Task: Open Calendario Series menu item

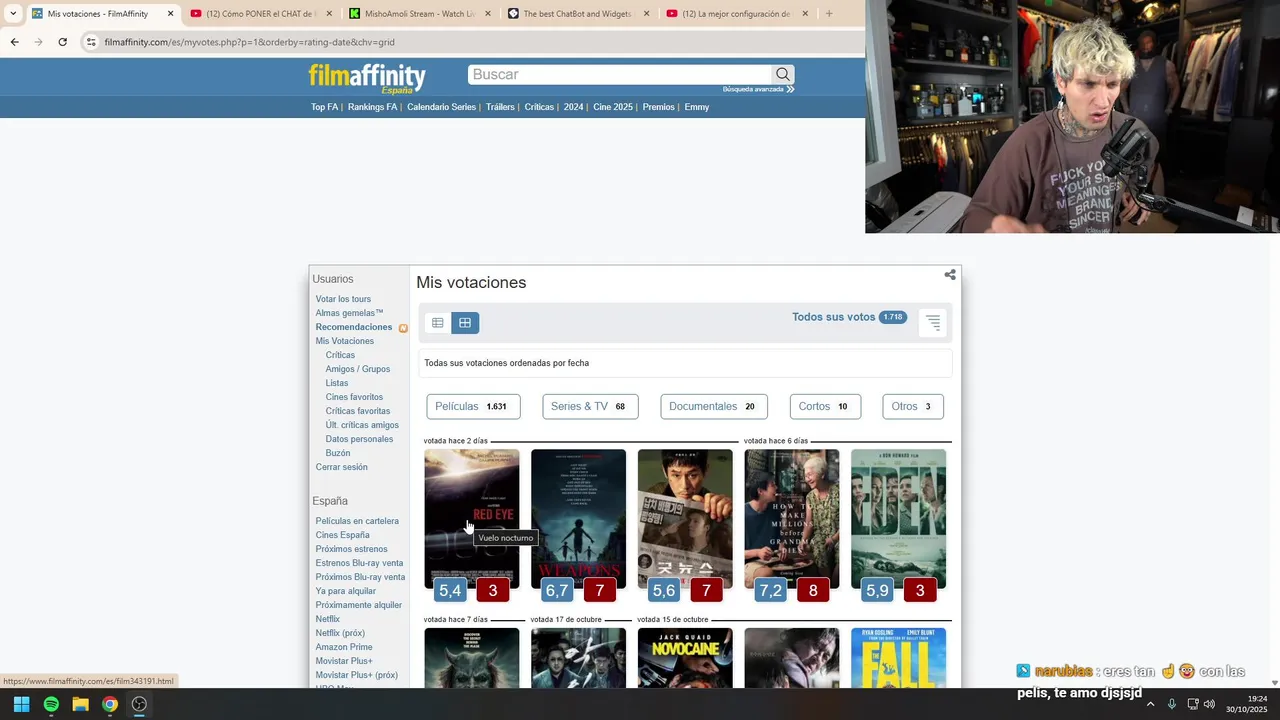Action: [441, 107]
